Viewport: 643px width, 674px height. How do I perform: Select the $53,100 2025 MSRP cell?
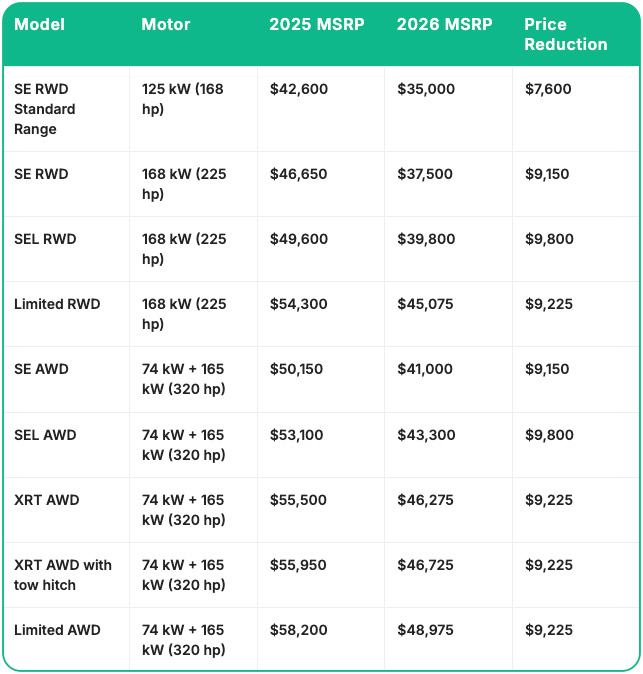tap(298, 435)
